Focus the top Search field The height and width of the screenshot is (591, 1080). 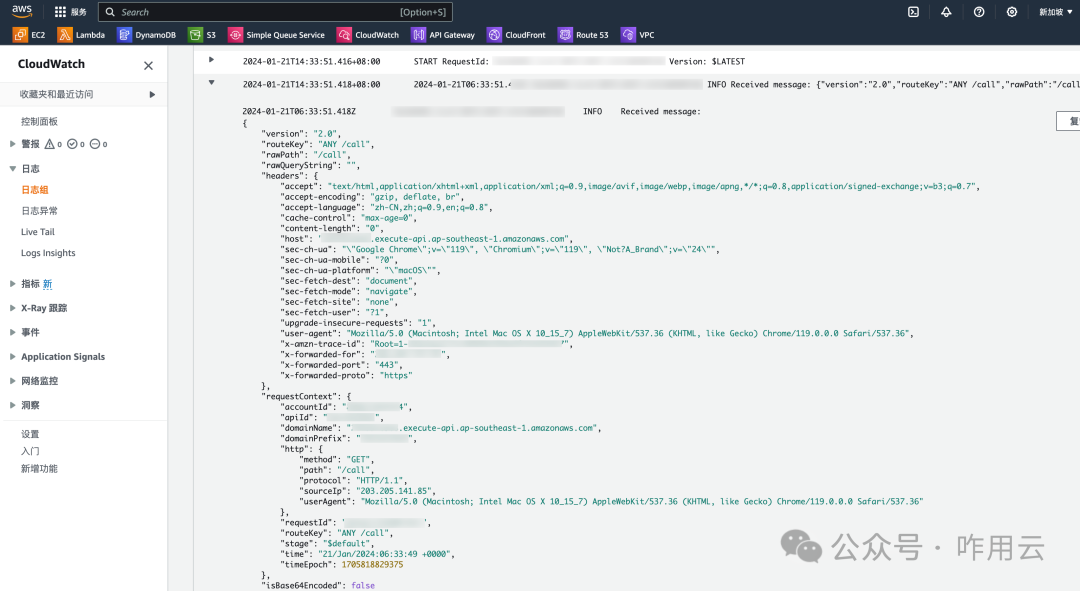click(276, 12)
